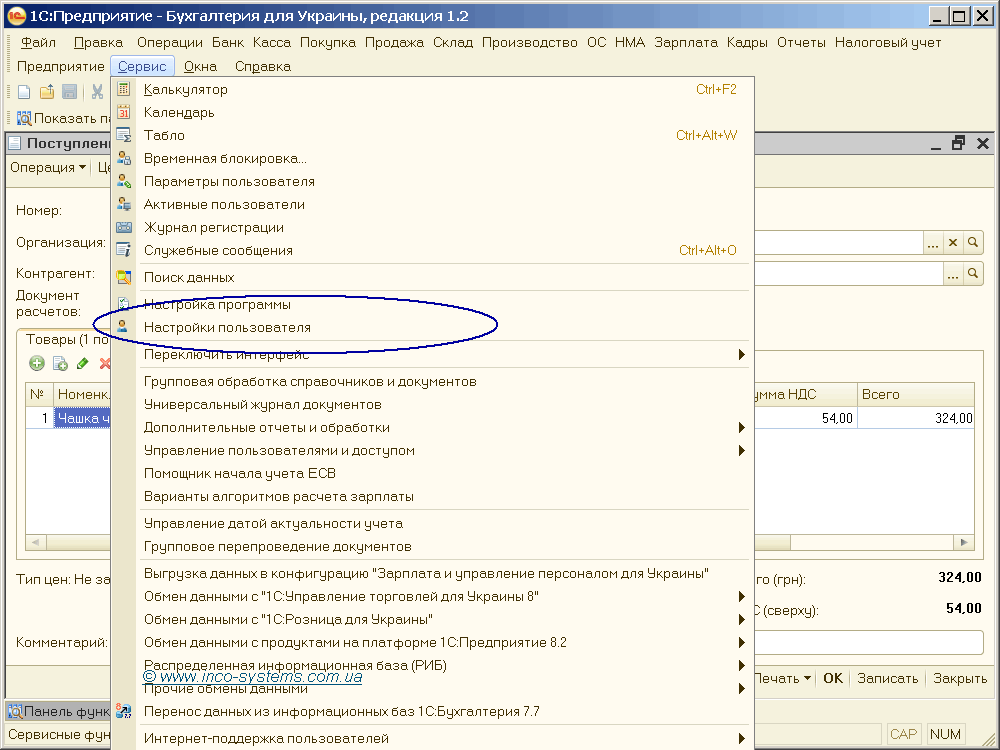Open Настройки пользователя
This screenshot has height=750, width=1000.
coord(433,327)
